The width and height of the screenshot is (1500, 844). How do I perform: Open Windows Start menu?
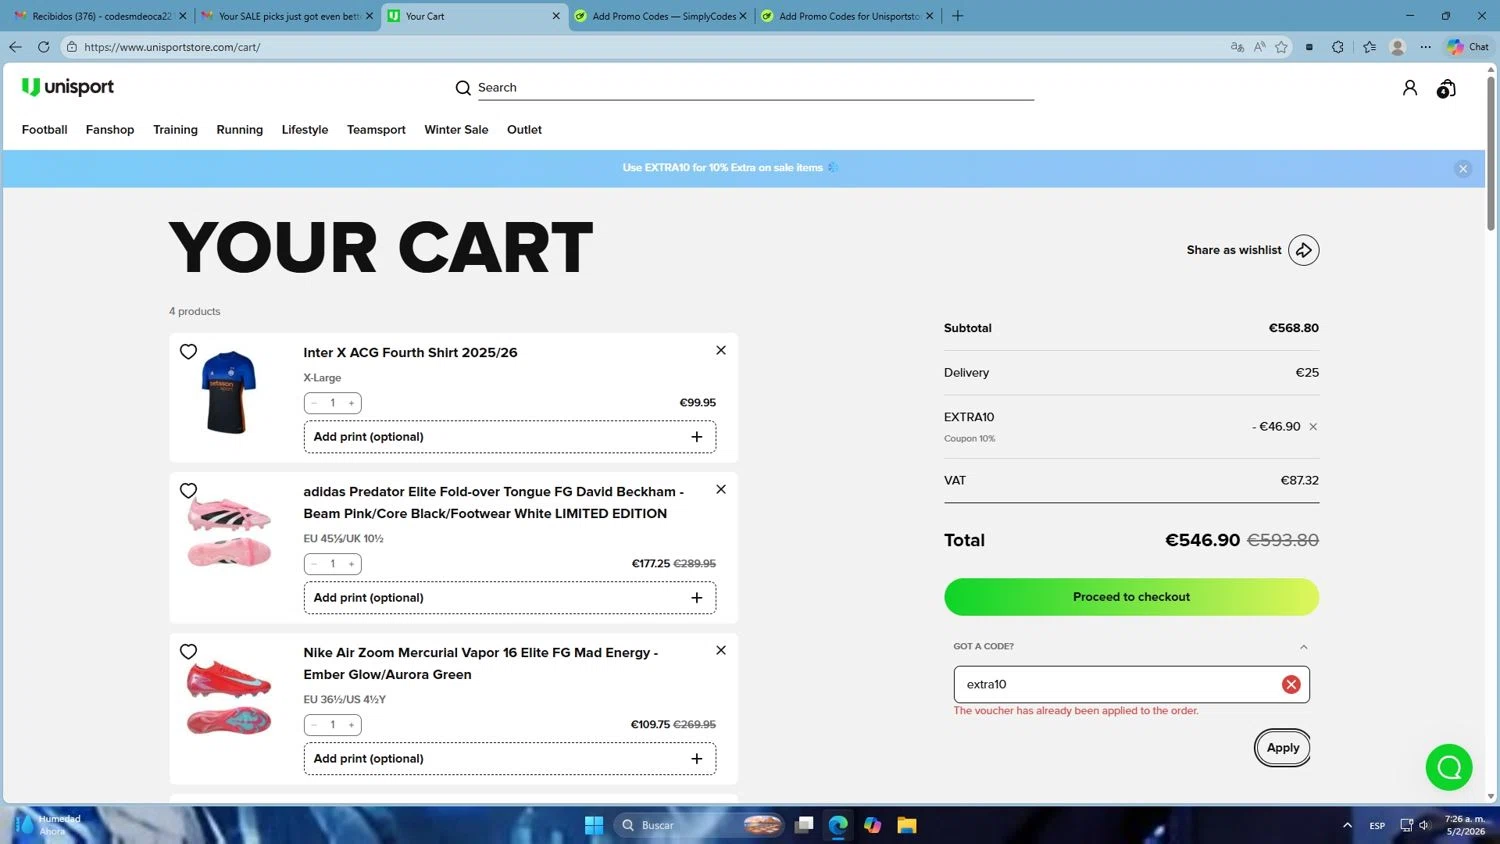click(594, 825)
